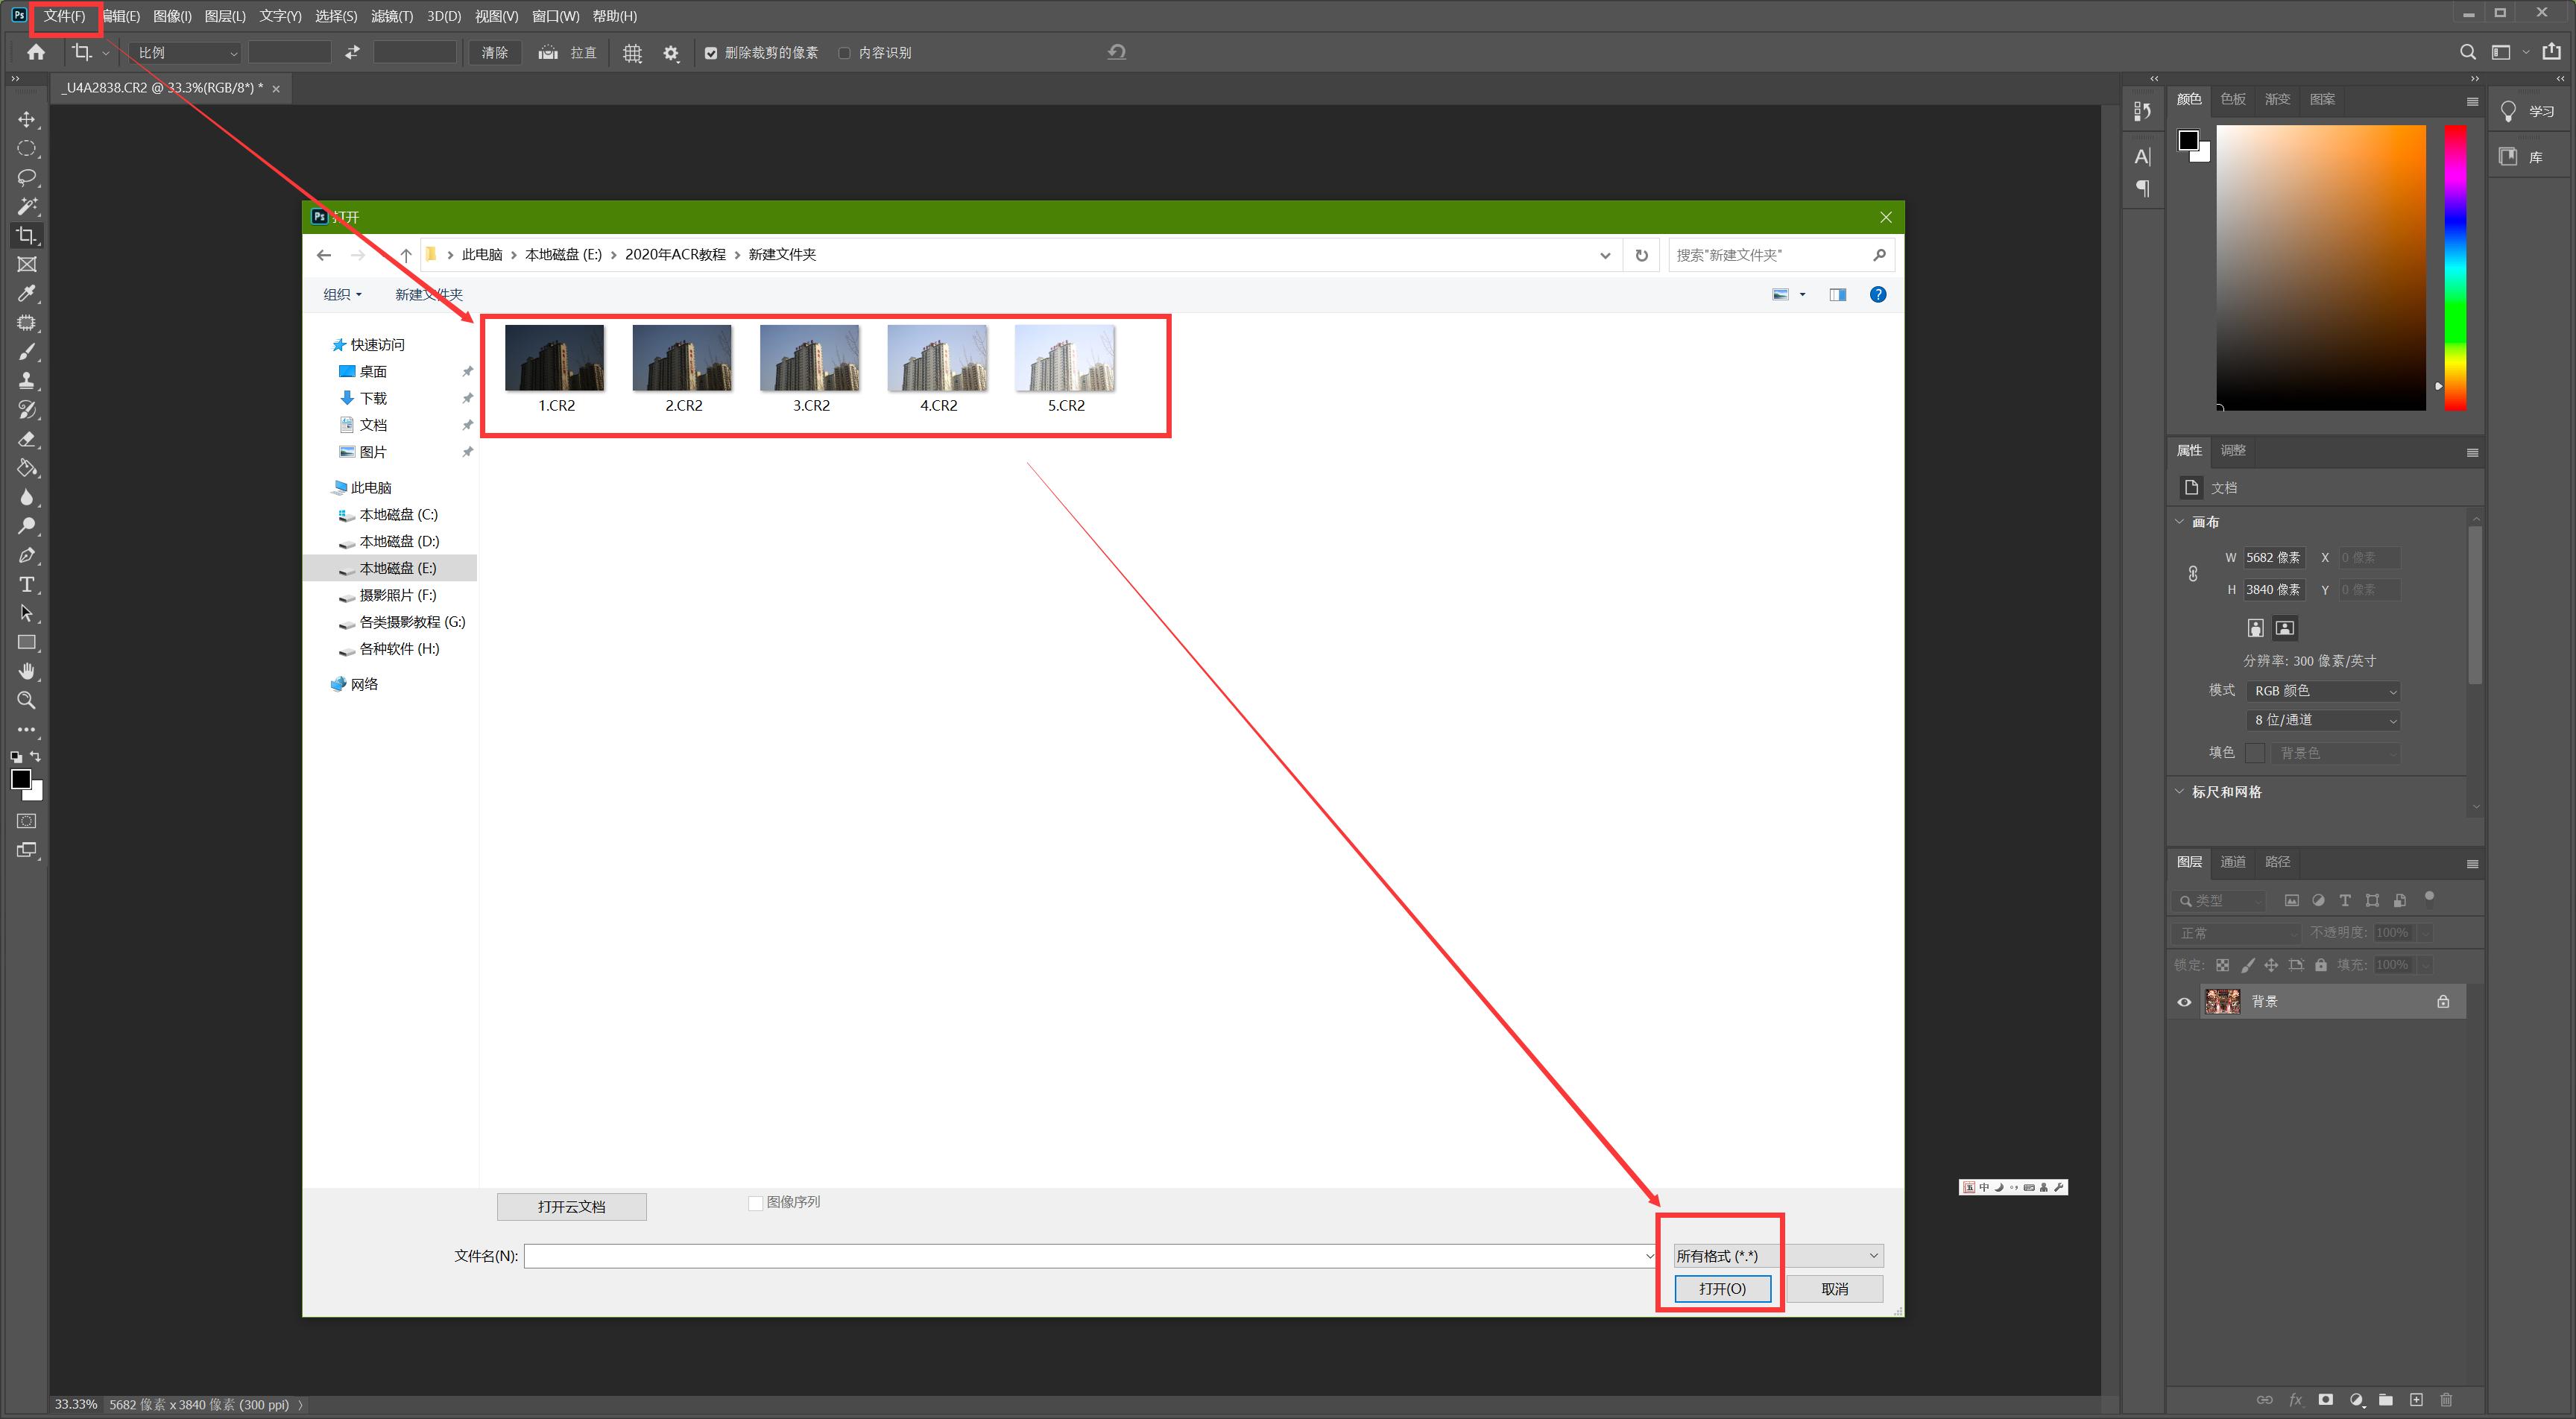Open the 组织 dropdown in dialog

pyautogui.click(x=342, y=294)
